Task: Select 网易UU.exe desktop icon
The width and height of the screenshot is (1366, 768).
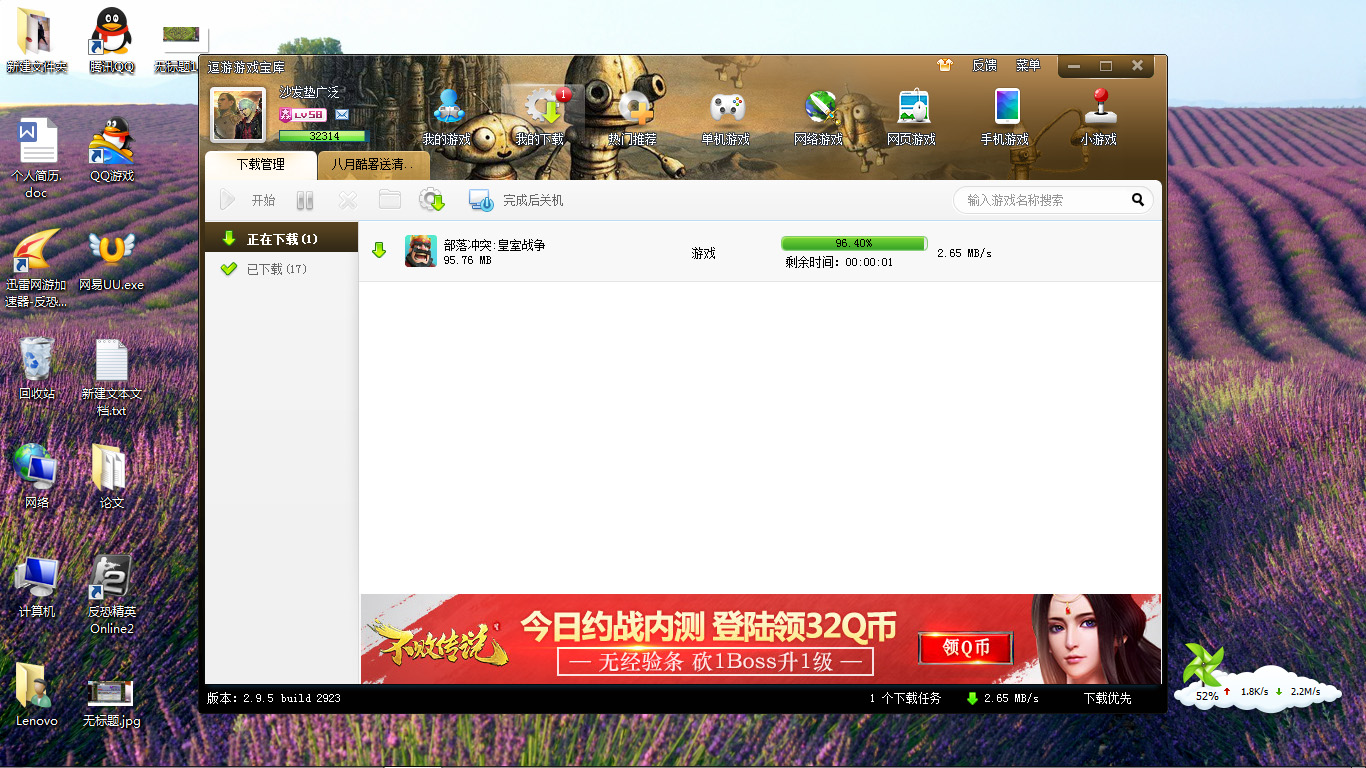Action: [x=111, y=261]
